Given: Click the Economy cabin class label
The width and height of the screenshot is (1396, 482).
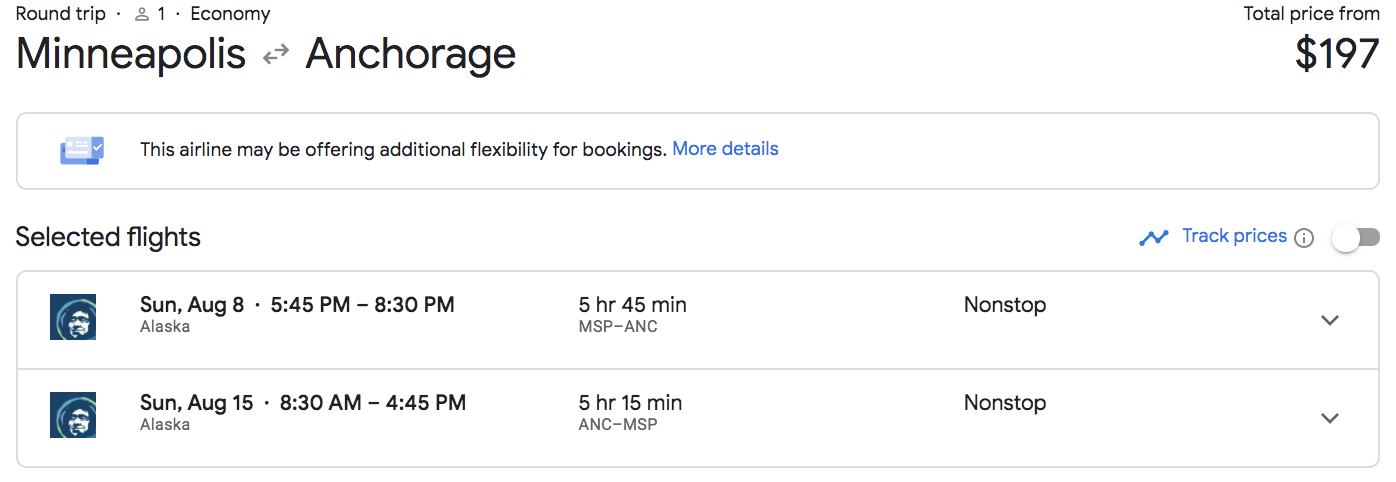Looking at the screenshot, I should [x=230, y=14].
